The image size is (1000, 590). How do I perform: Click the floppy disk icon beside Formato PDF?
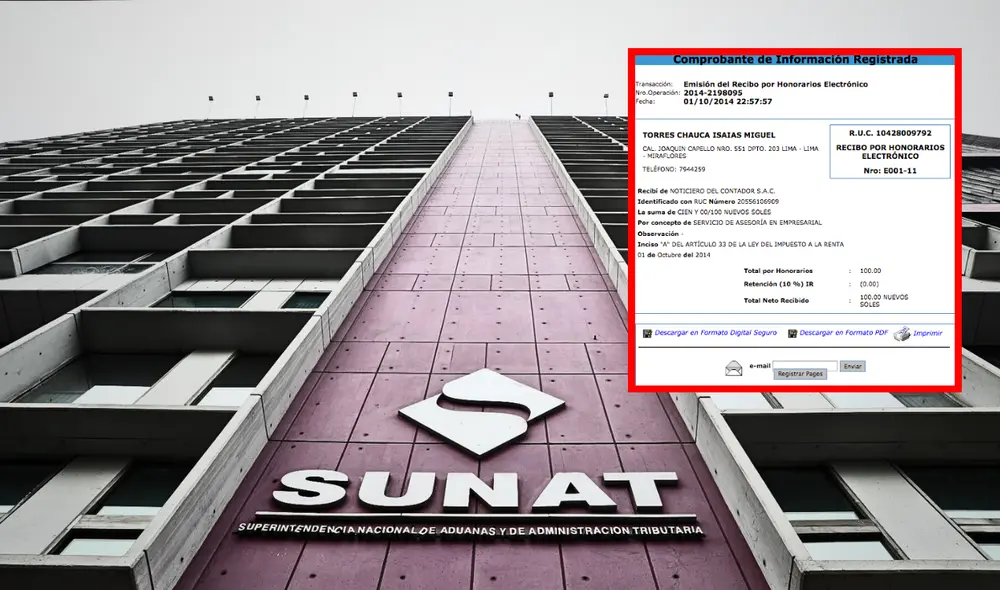[x=792, y=333]
